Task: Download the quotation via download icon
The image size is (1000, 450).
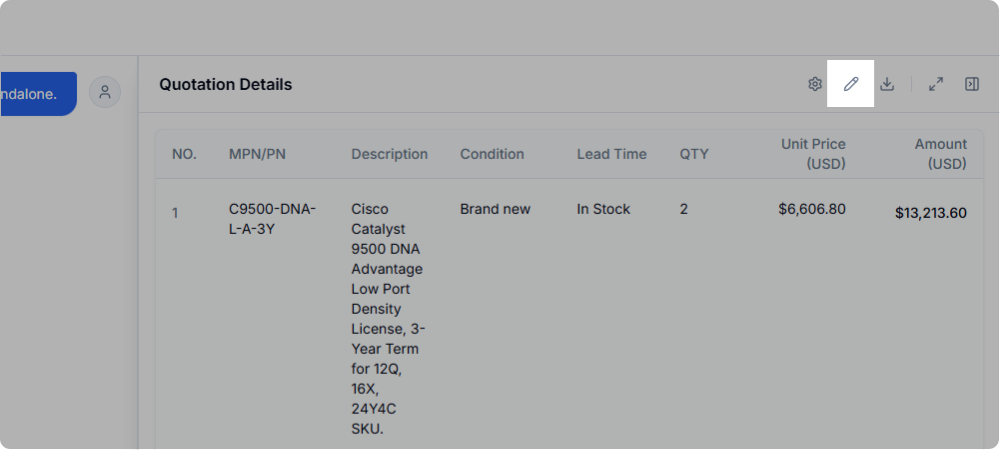Action: [887, 85]
